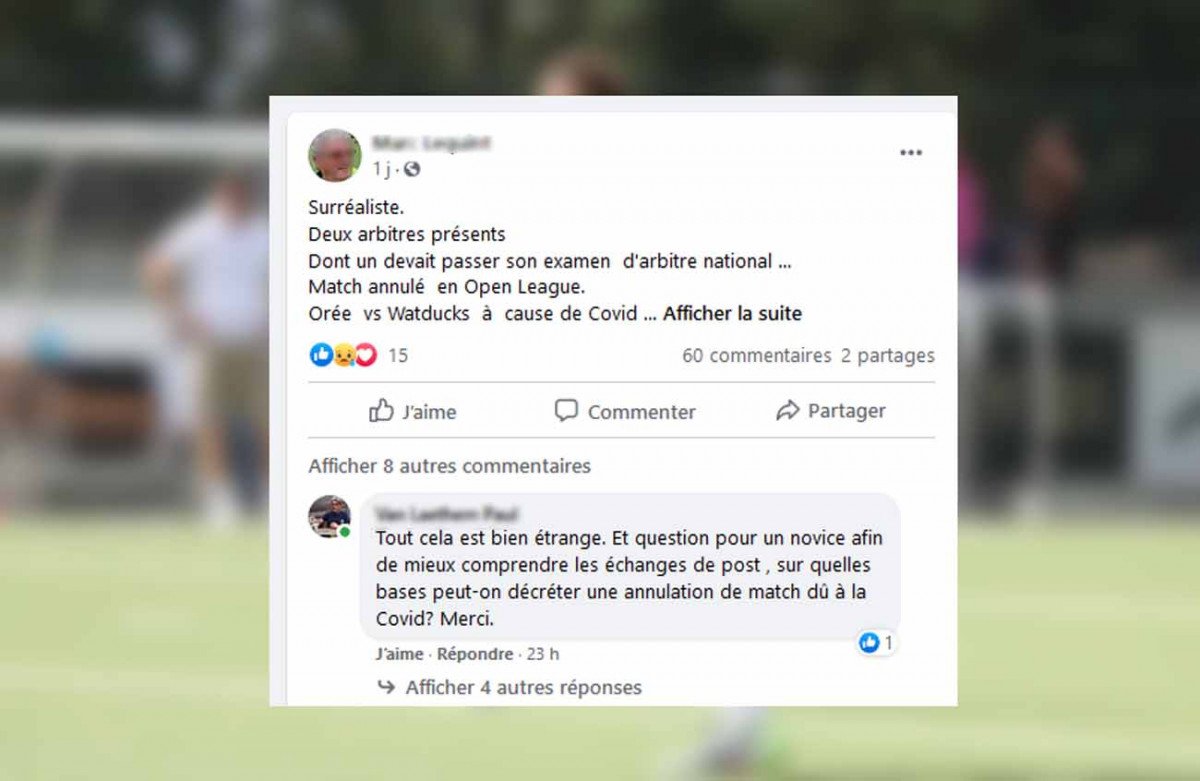Reply using the Répondre link
Image resolution: width=1200 pixels, height=781 pixels.
pyautogui.click(x=475, y=654)
